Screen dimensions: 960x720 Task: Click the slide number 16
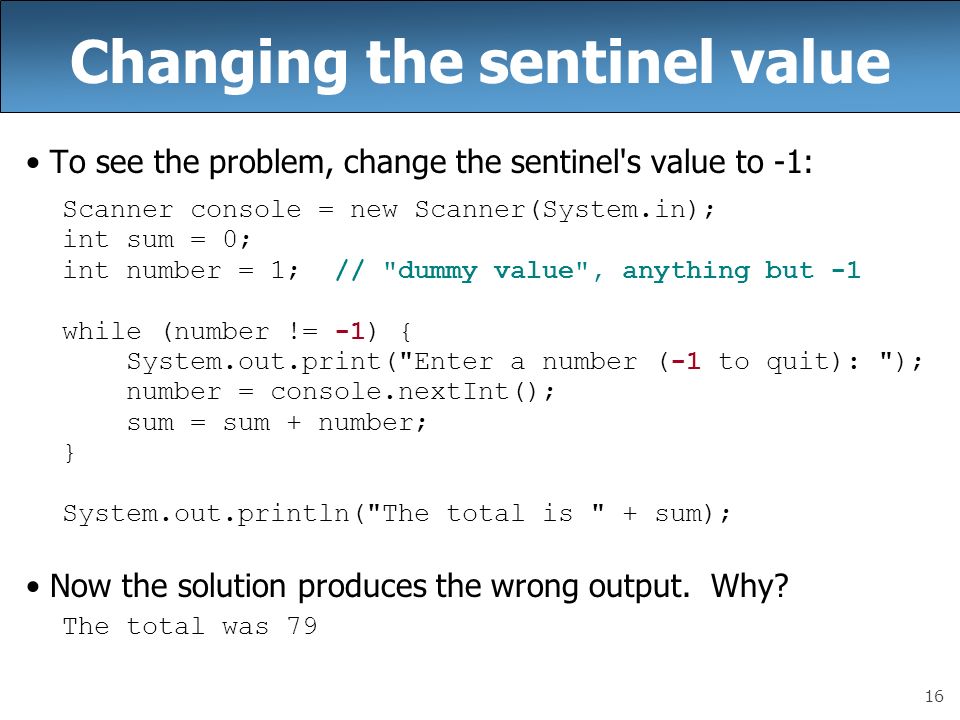coord(934,697)
